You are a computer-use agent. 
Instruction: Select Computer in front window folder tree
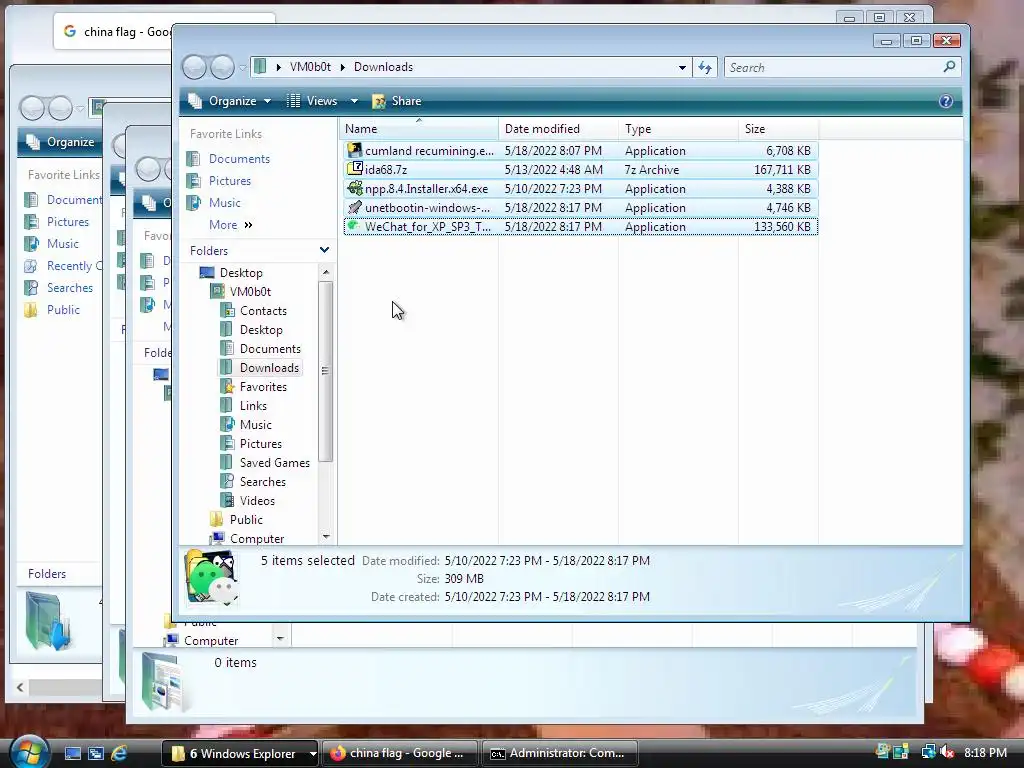click(257, 537)
